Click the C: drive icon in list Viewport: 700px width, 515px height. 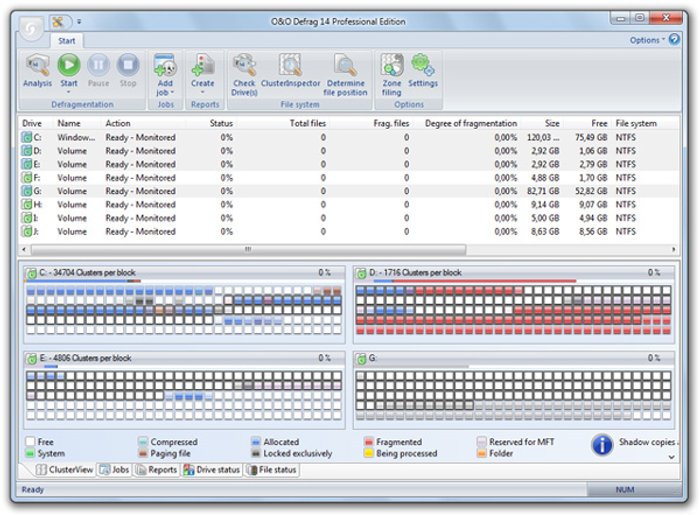pos(27,137)
